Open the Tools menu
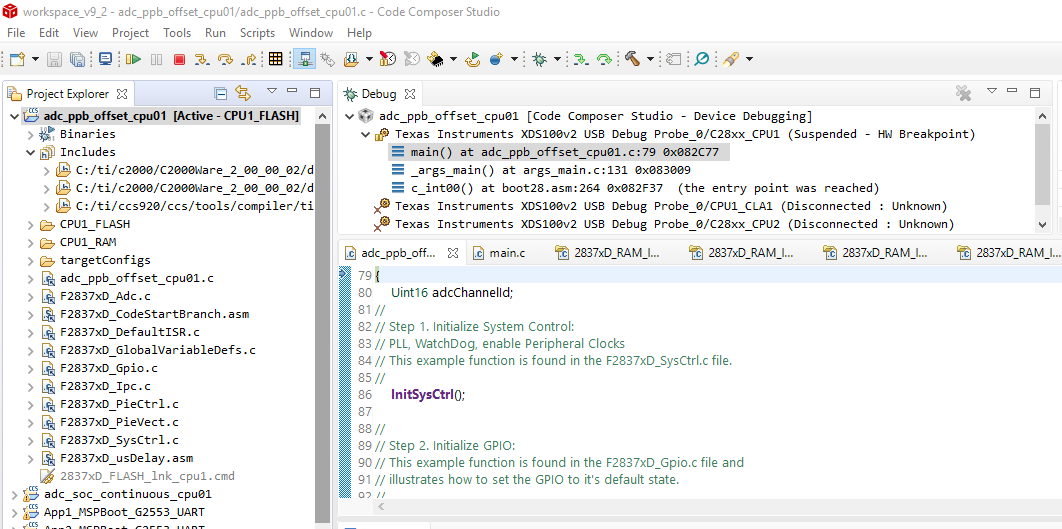This screenshot has width=1062, height=529. point(177,33)
